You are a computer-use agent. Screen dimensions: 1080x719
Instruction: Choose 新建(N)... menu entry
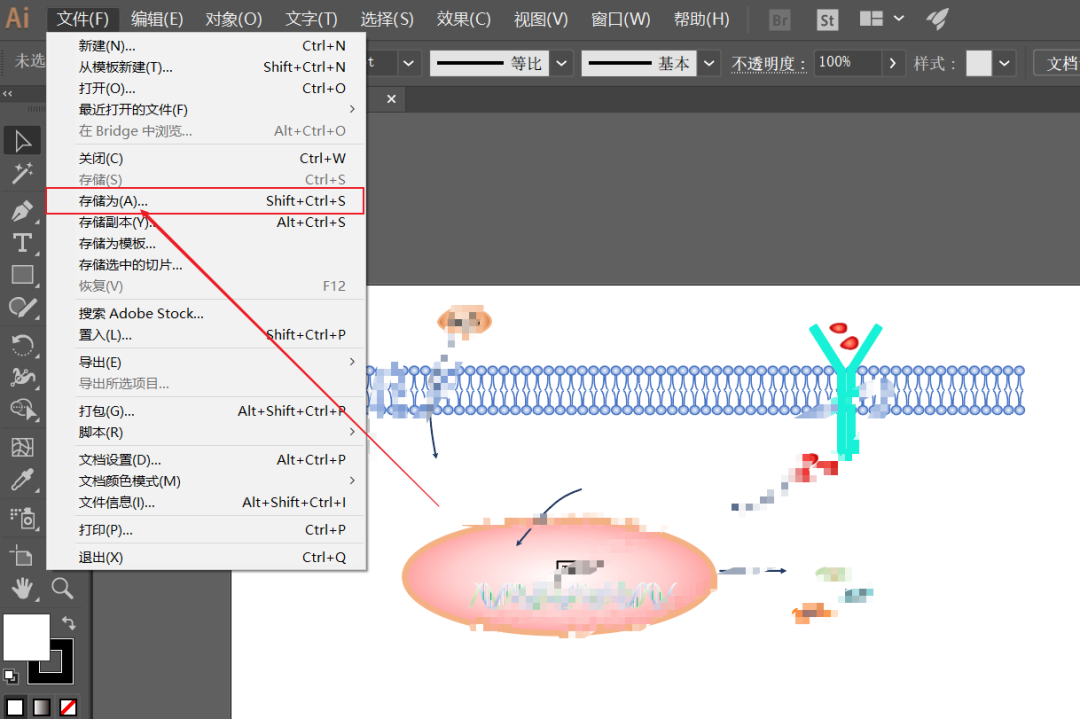(205, 45)
